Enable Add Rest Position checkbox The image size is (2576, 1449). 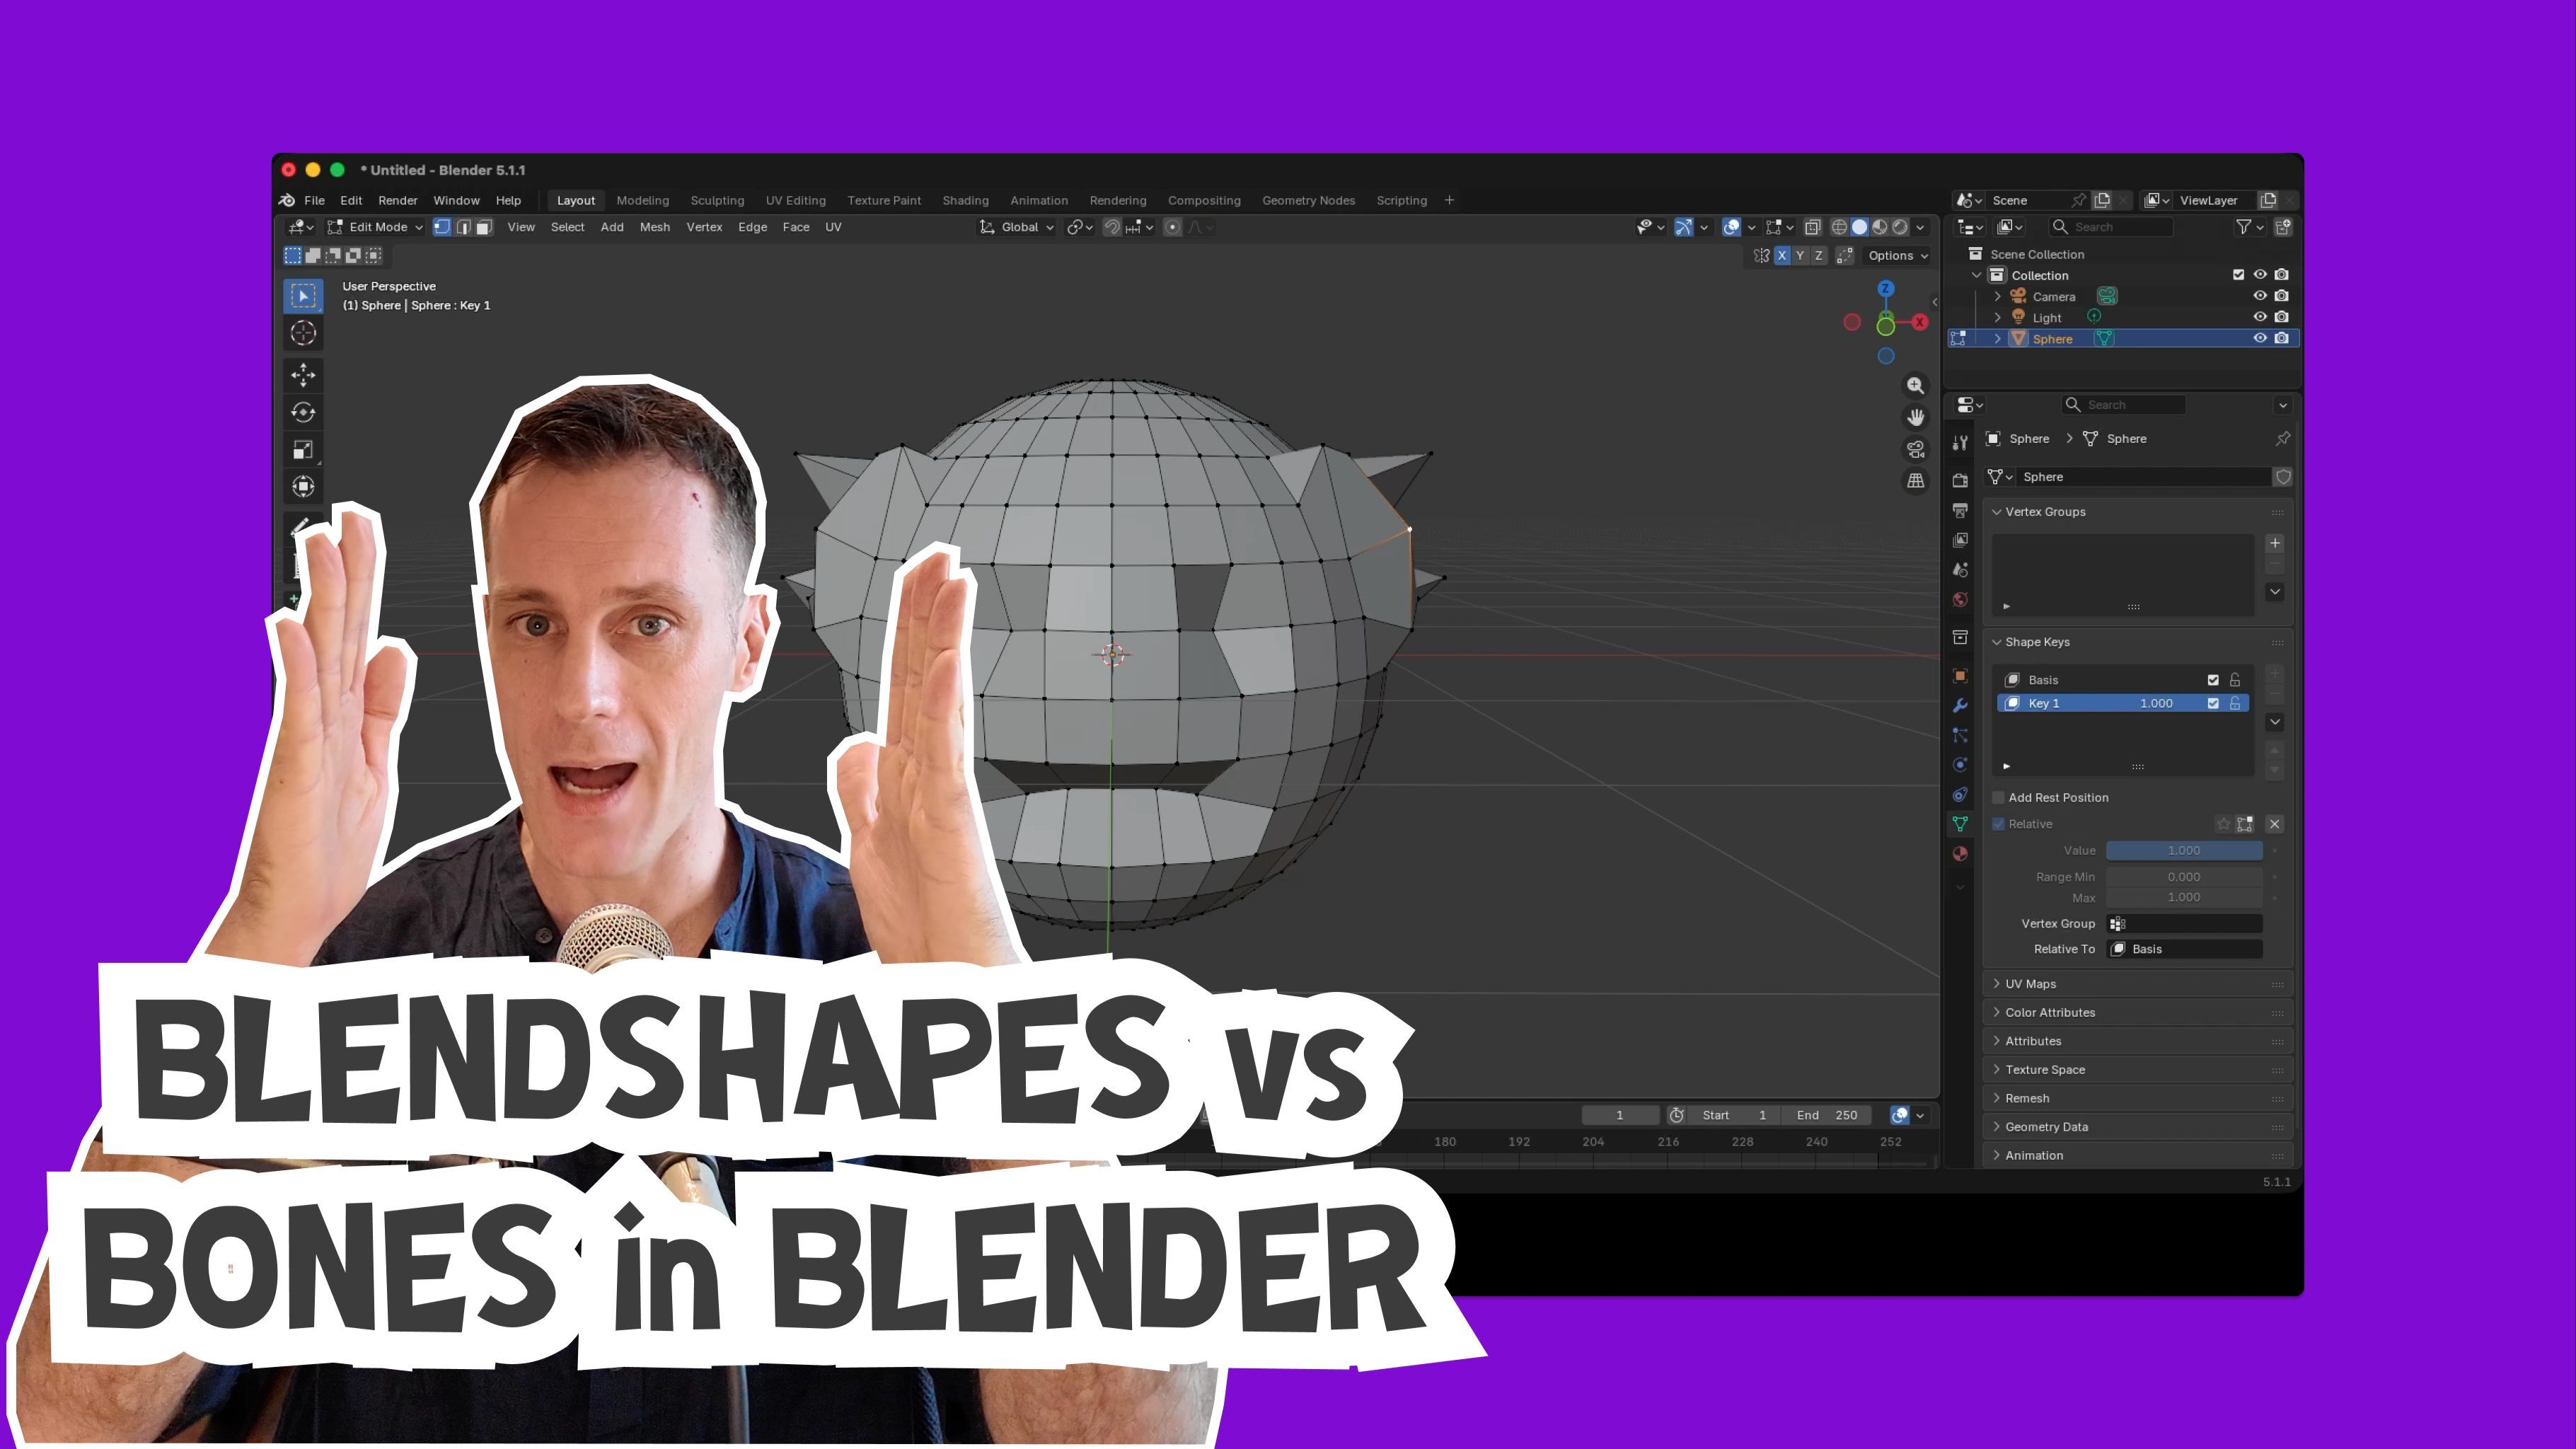point(1998,798)
